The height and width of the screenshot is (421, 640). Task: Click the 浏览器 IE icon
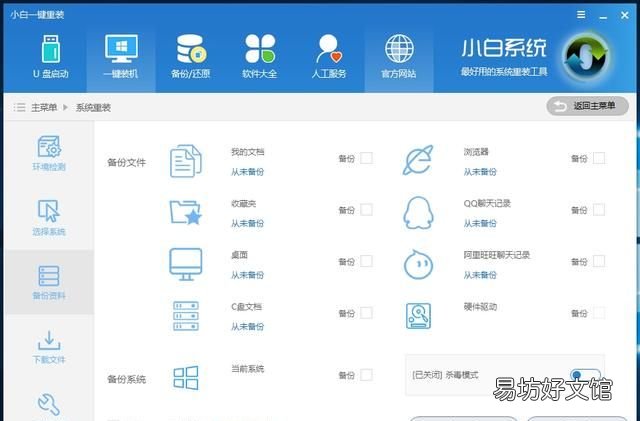tap(418, 160)
